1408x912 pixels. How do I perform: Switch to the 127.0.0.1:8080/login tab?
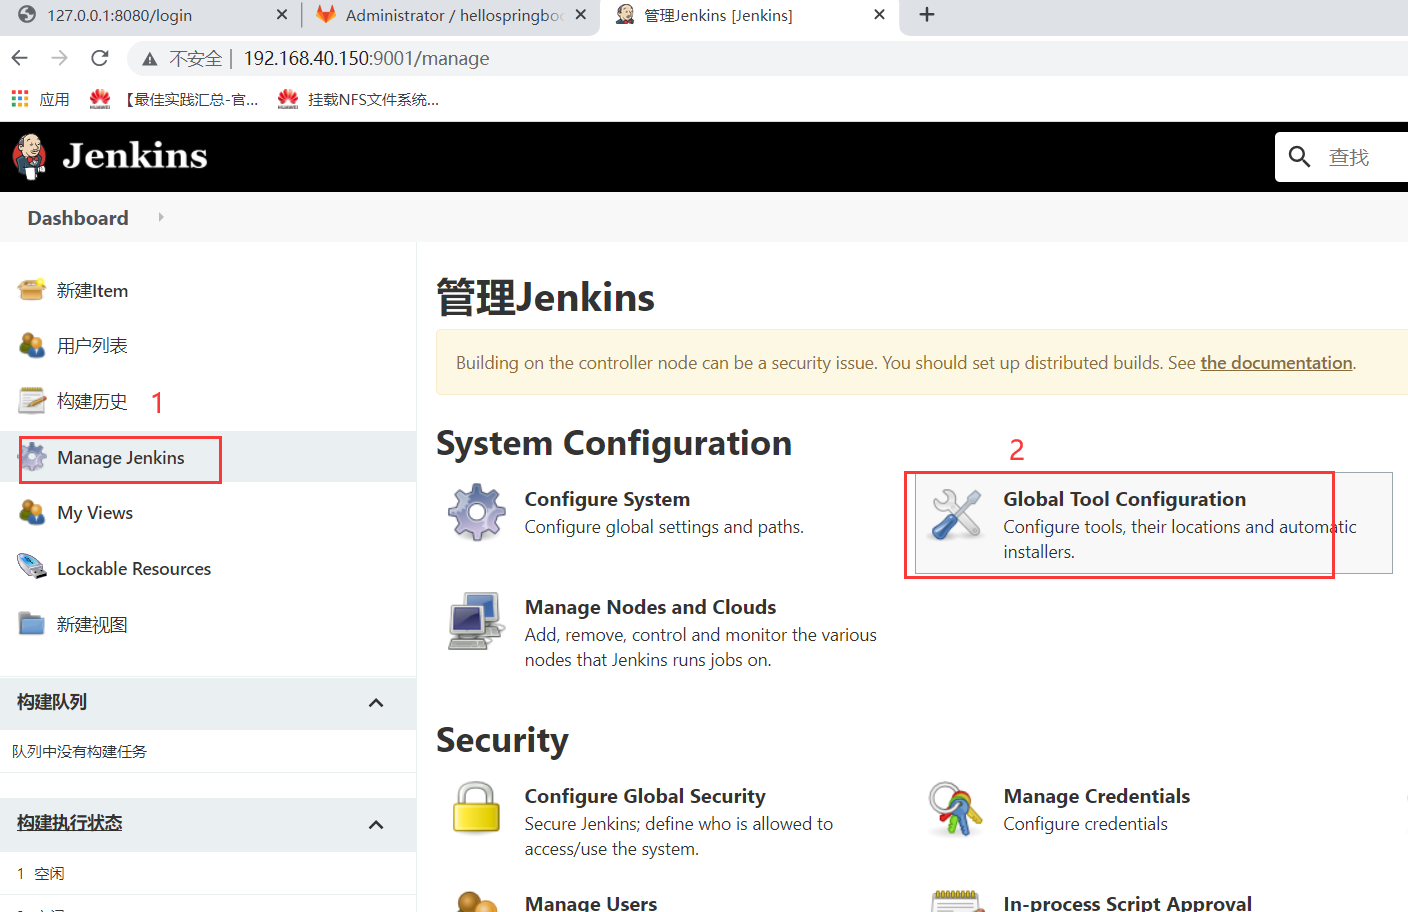pos(150,15)
